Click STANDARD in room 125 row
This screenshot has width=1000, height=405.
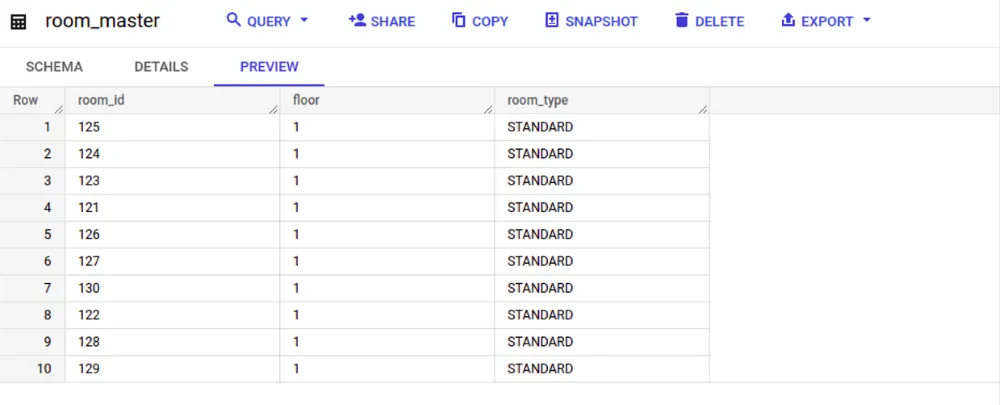coord(540,127)
